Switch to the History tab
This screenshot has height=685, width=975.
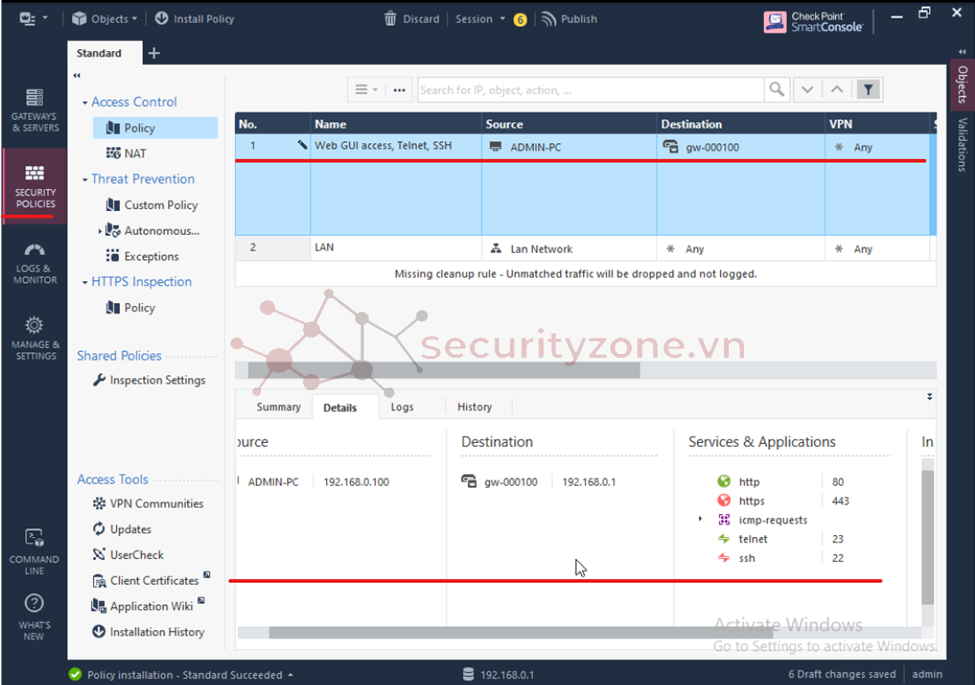[474, 407]
